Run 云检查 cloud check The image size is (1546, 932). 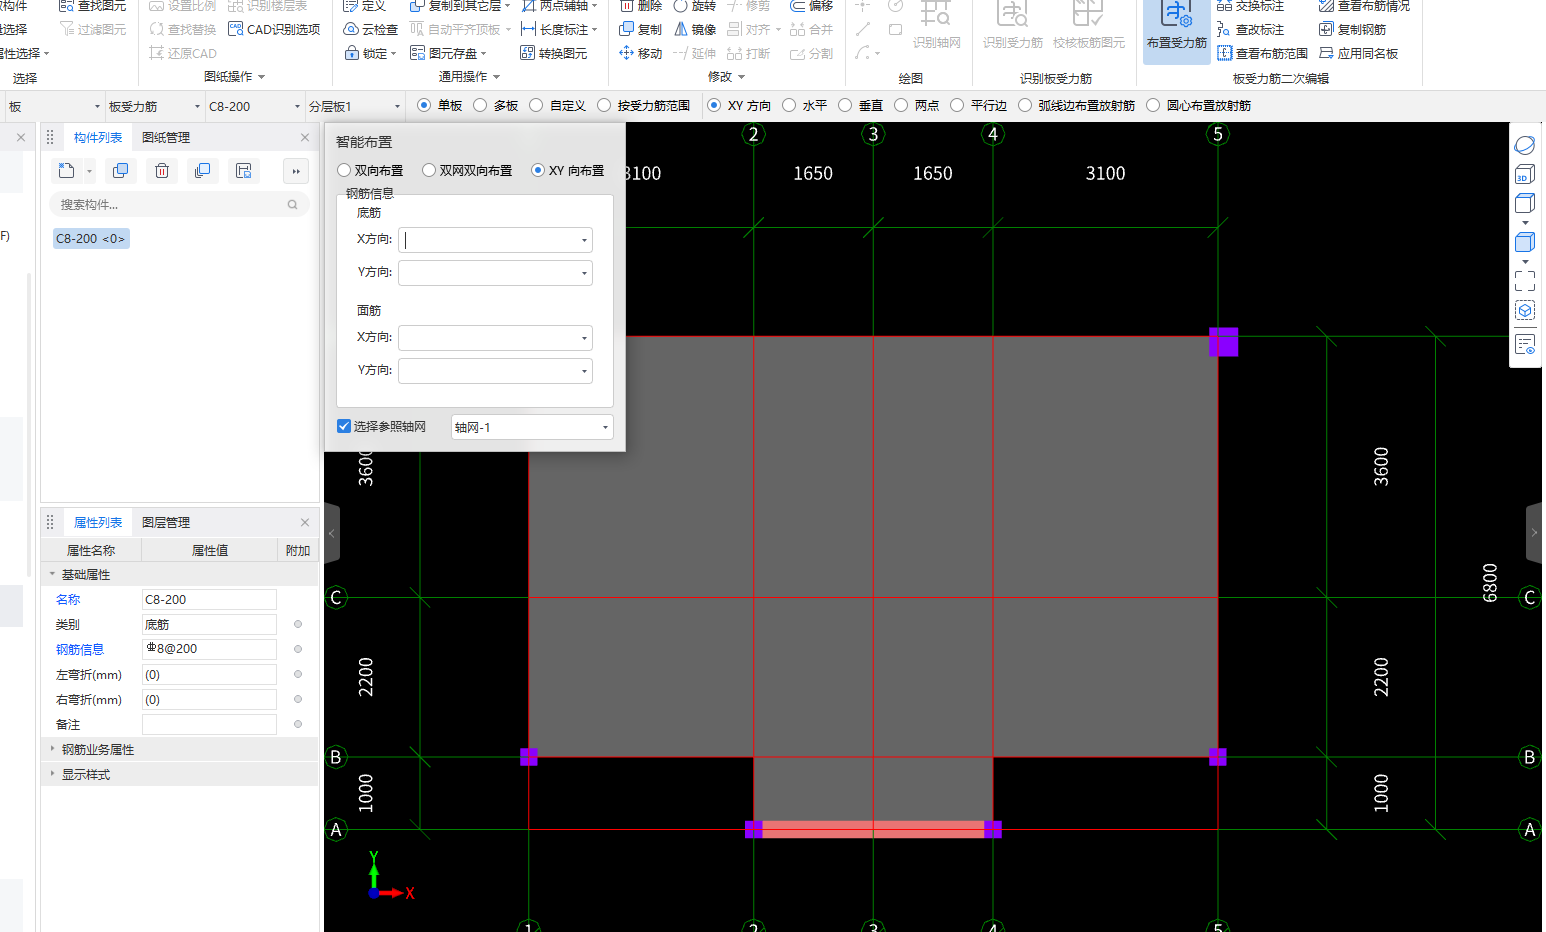(370, 29)
